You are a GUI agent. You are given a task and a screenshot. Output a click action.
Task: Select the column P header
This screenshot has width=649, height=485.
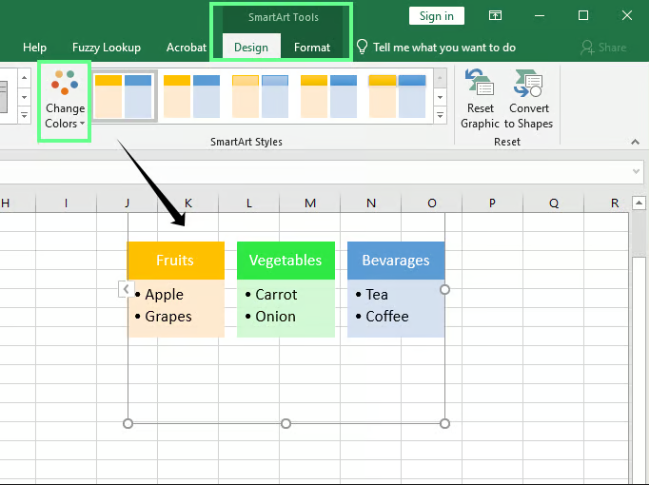(x=492, y=203)
